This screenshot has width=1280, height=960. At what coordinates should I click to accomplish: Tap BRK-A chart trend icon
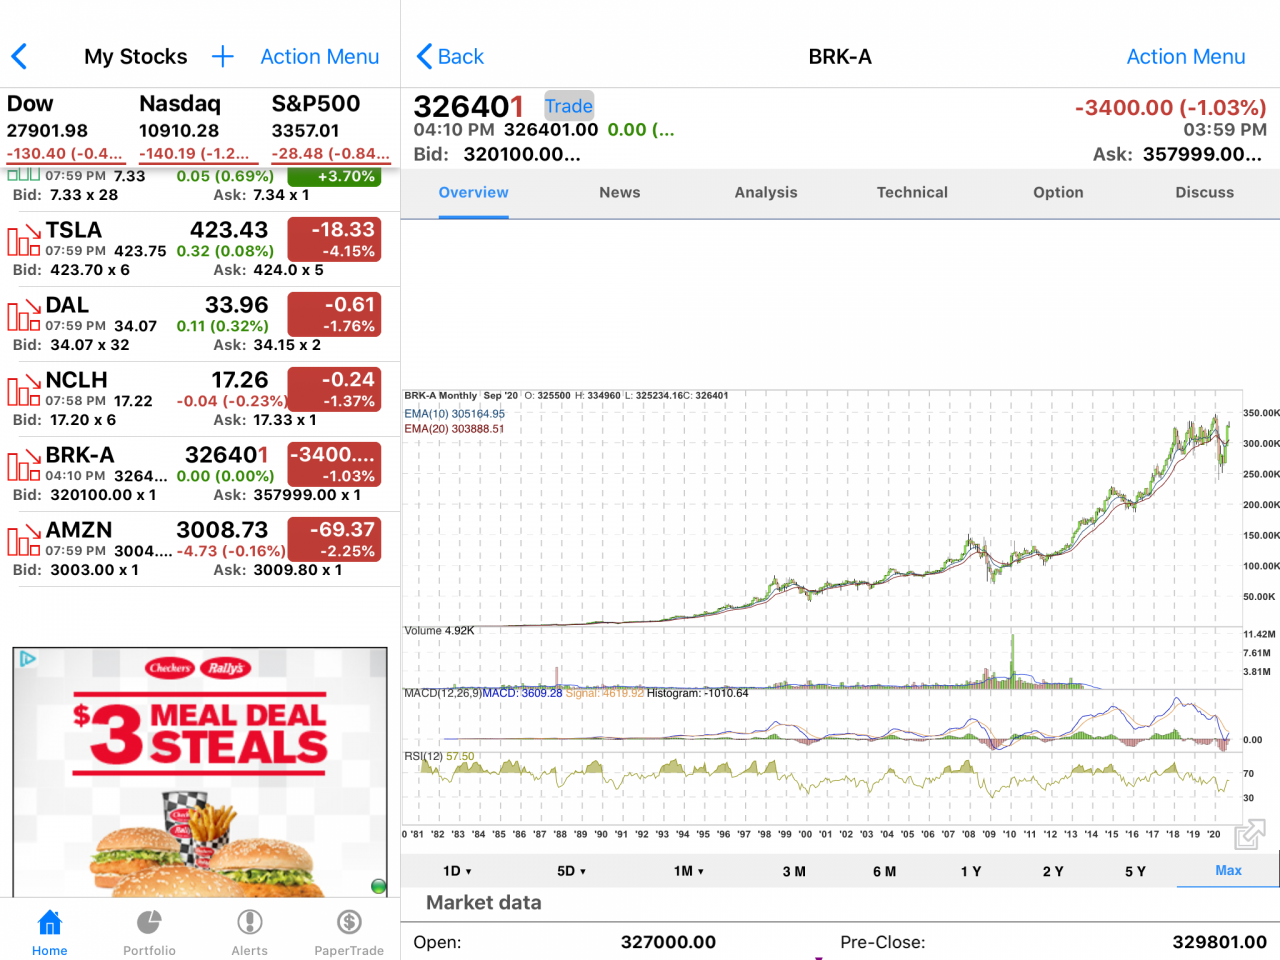coord(24,465)
